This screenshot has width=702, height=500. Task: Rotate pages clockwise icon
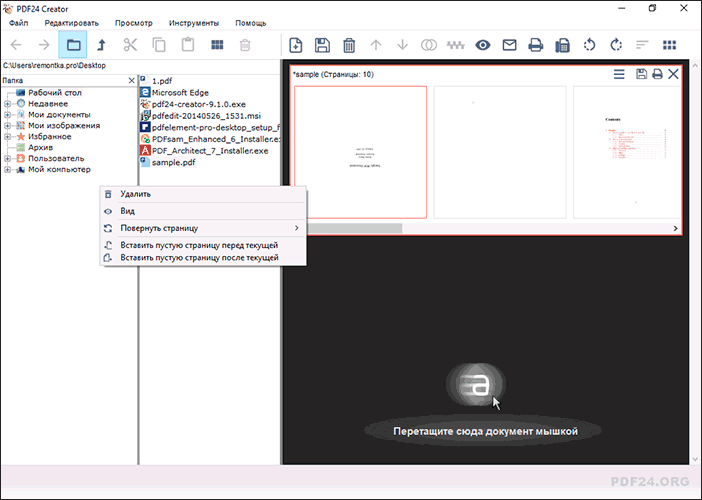616,45
